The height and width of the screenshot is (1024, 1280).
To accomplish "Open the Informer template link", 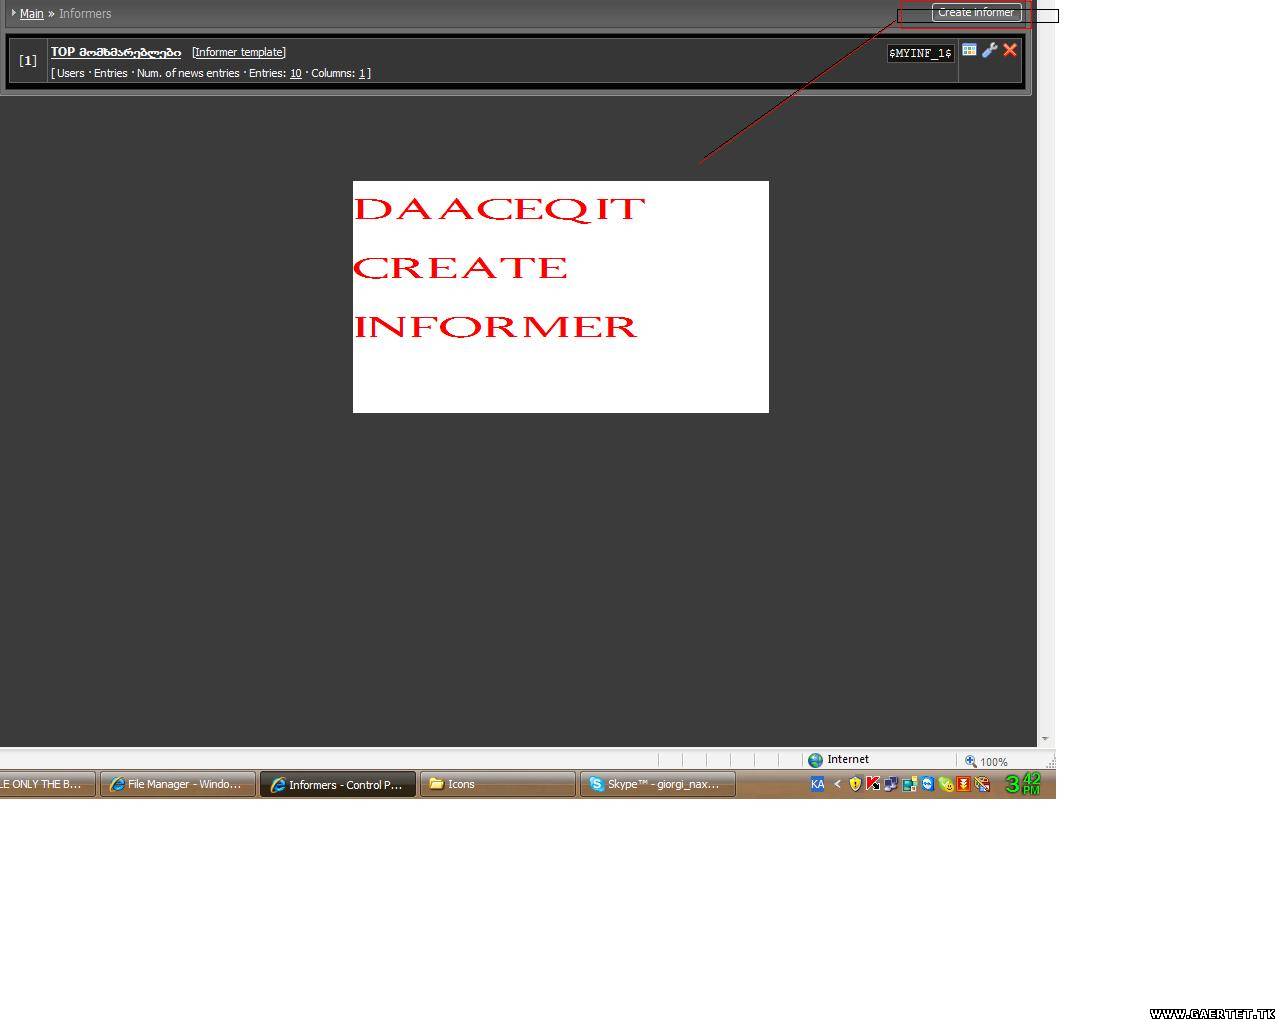I will point(239,52).
